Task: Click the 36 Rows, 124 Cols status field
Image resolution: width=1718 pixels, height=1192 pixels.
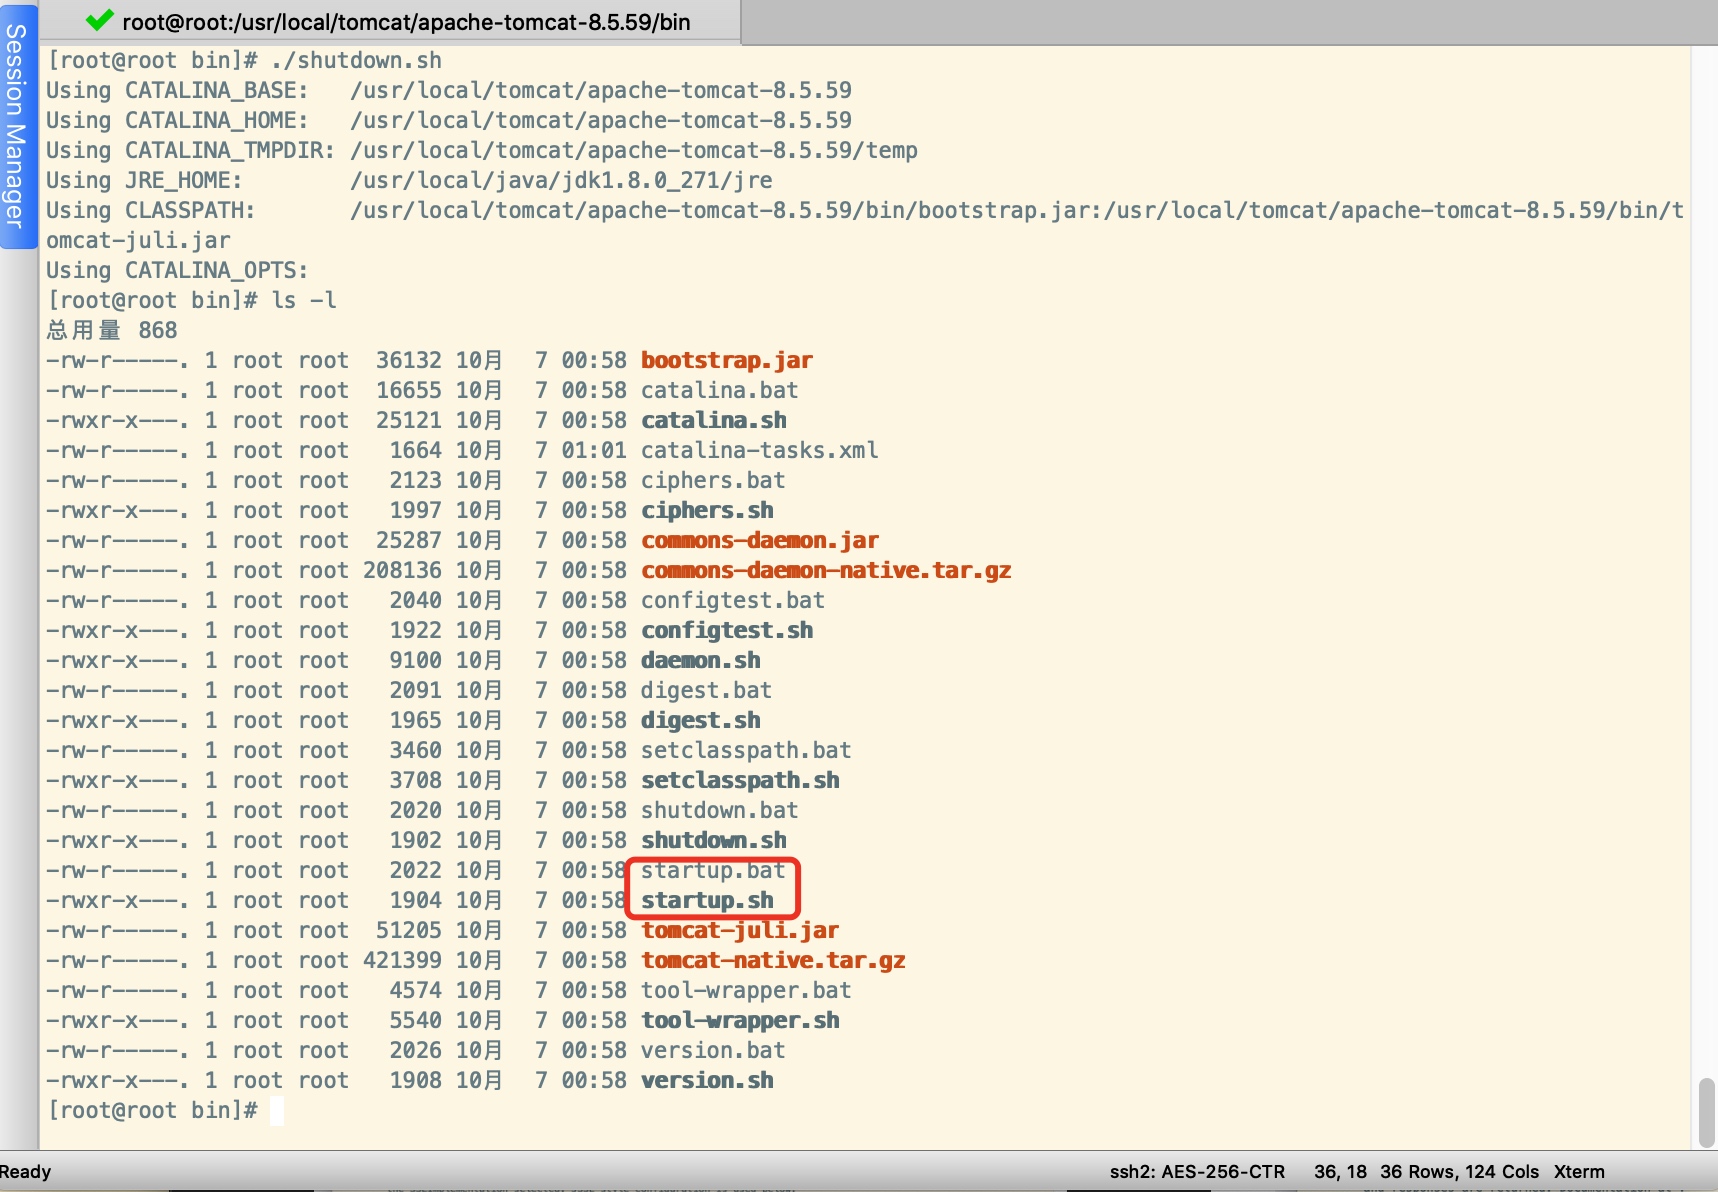Action: 1459,1171
